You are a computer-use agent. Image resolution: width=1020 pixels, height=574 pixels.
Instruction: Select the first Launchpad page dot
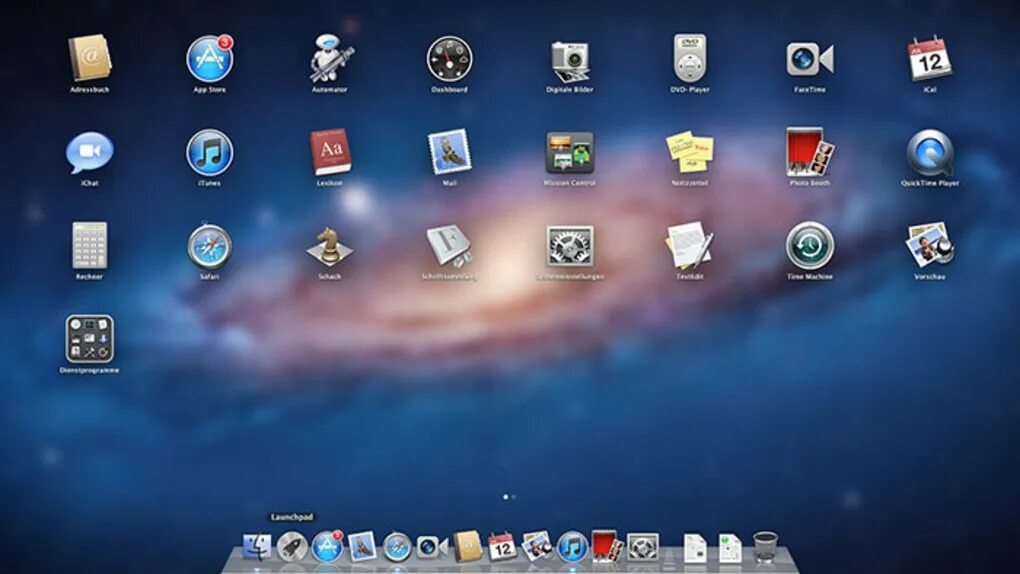pos(505,497)
